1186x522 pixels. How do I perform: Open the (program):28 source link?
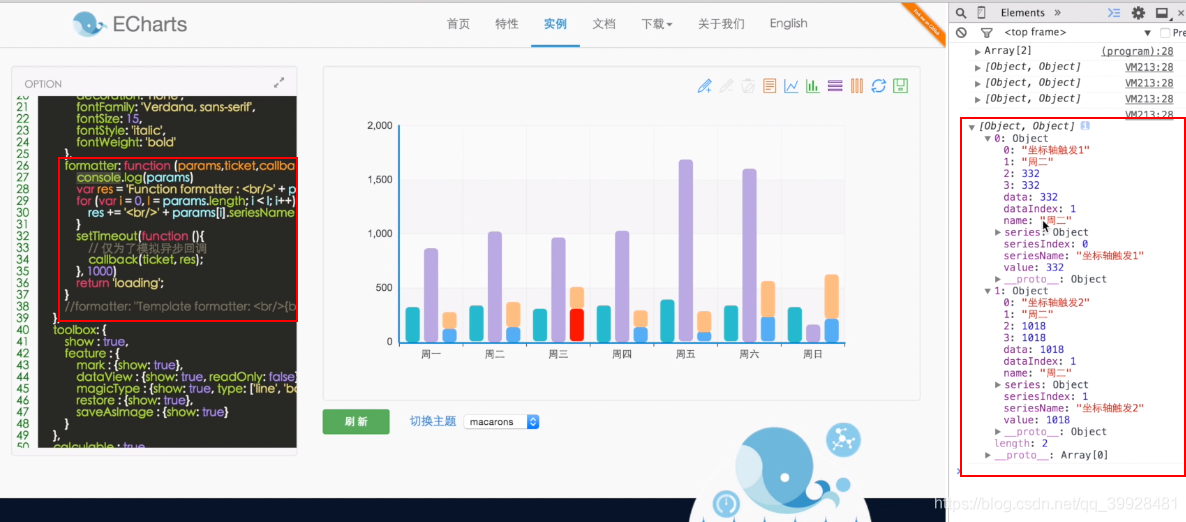pos(1137,51)
